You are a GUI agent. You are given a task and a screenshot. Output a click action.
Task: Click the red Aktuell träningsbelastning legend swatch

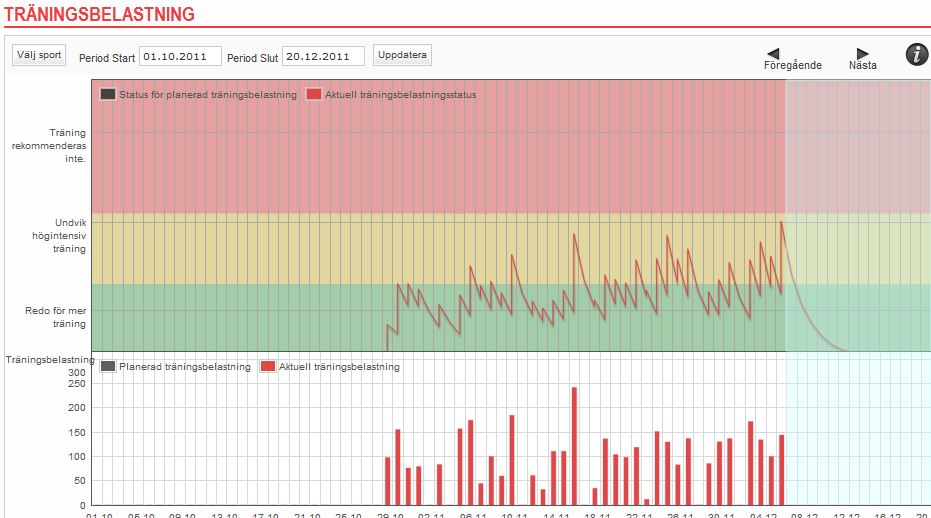tap(268, 367)
